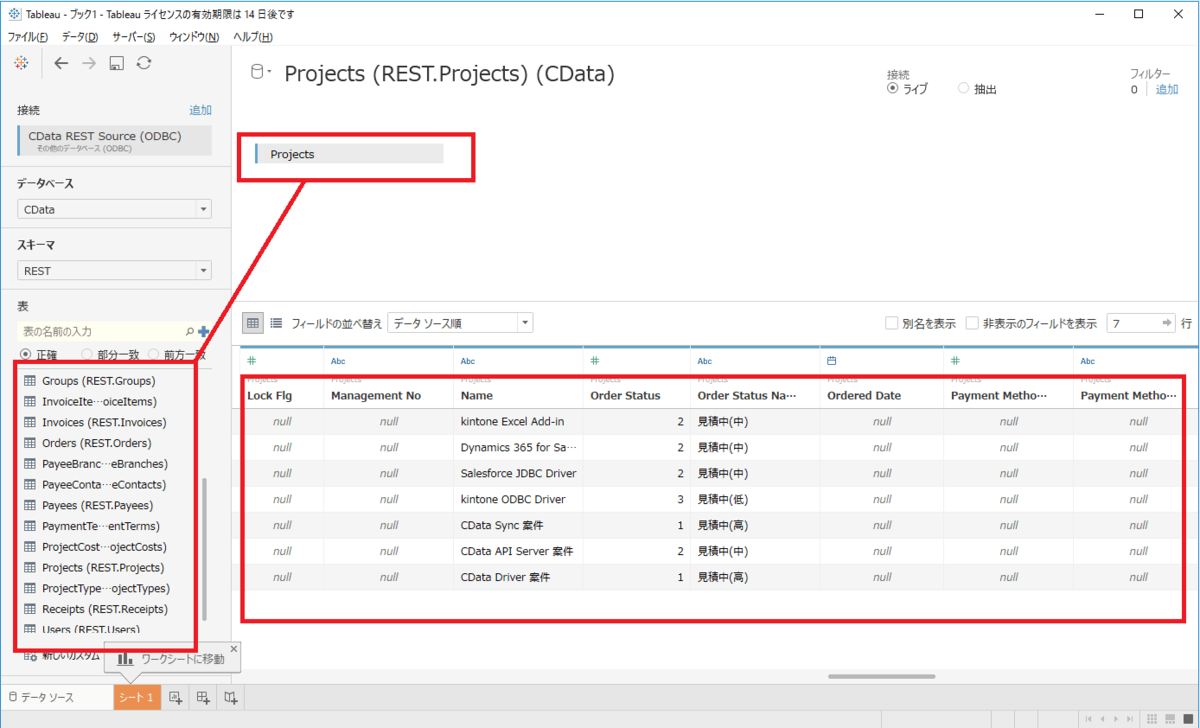Viewport: 1200px width, 728px height.
Task: Open the ヘルプ(H) menu
Action: click(252, 37)
